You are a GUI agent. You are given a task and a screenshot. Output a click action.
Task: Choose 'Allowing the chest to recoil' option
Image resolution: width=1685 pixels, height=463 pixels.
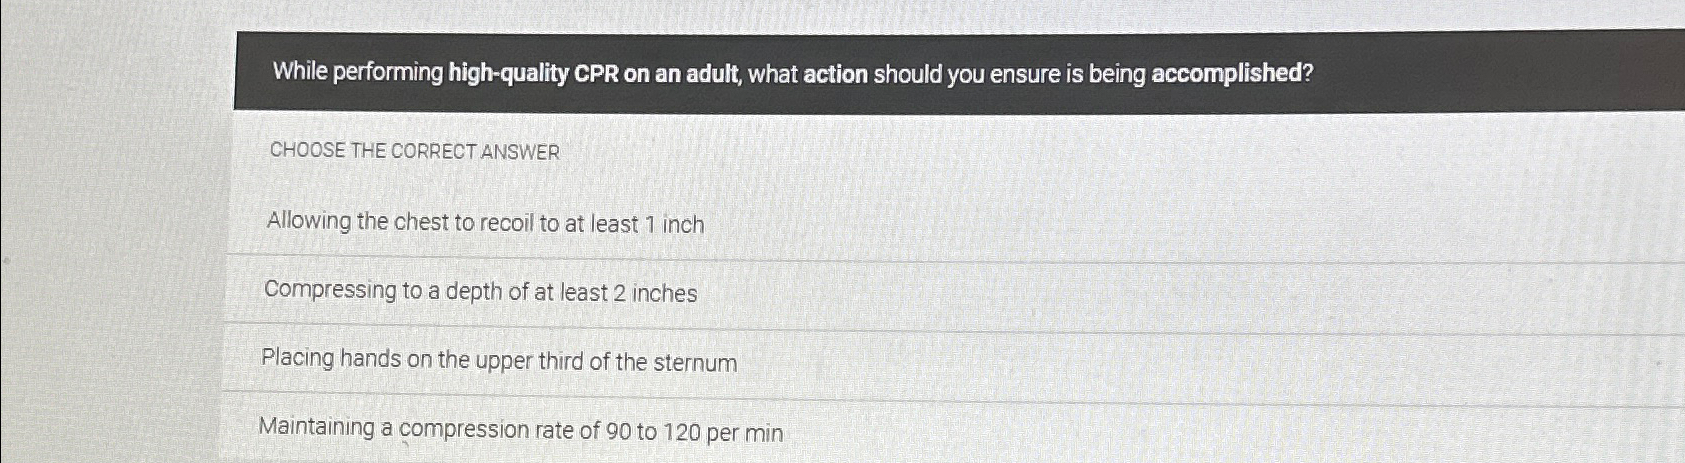pos(953,222)
